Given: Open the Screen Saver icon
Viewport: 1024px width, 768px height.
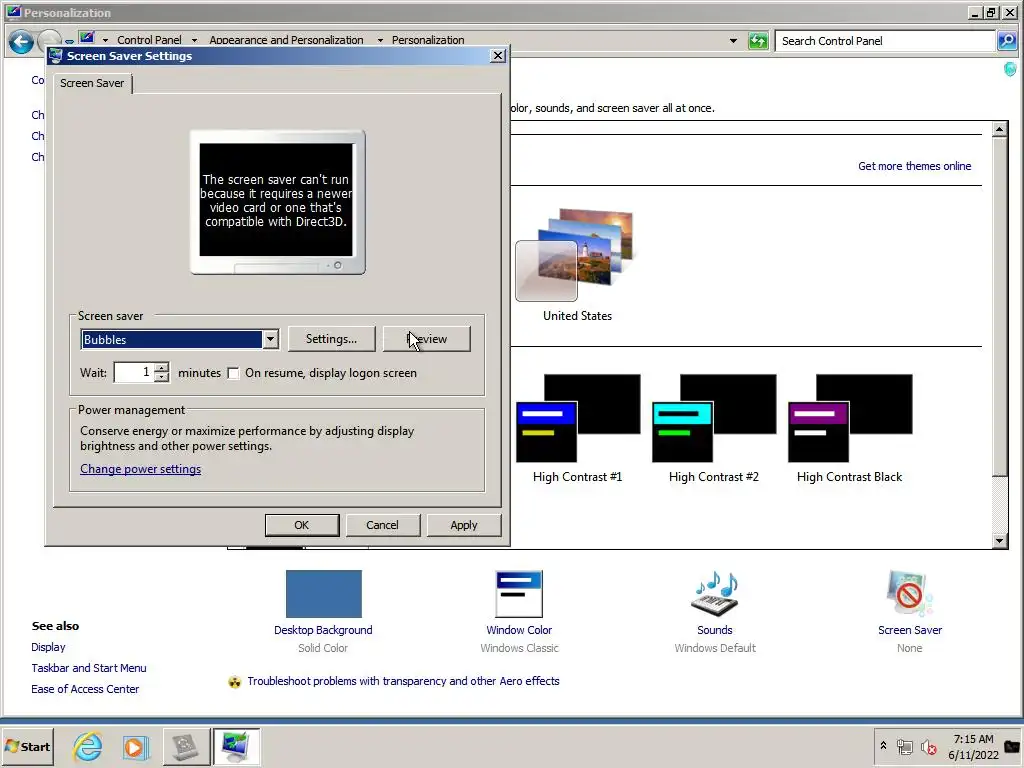Looking at the screenshot, I should 910,594.
